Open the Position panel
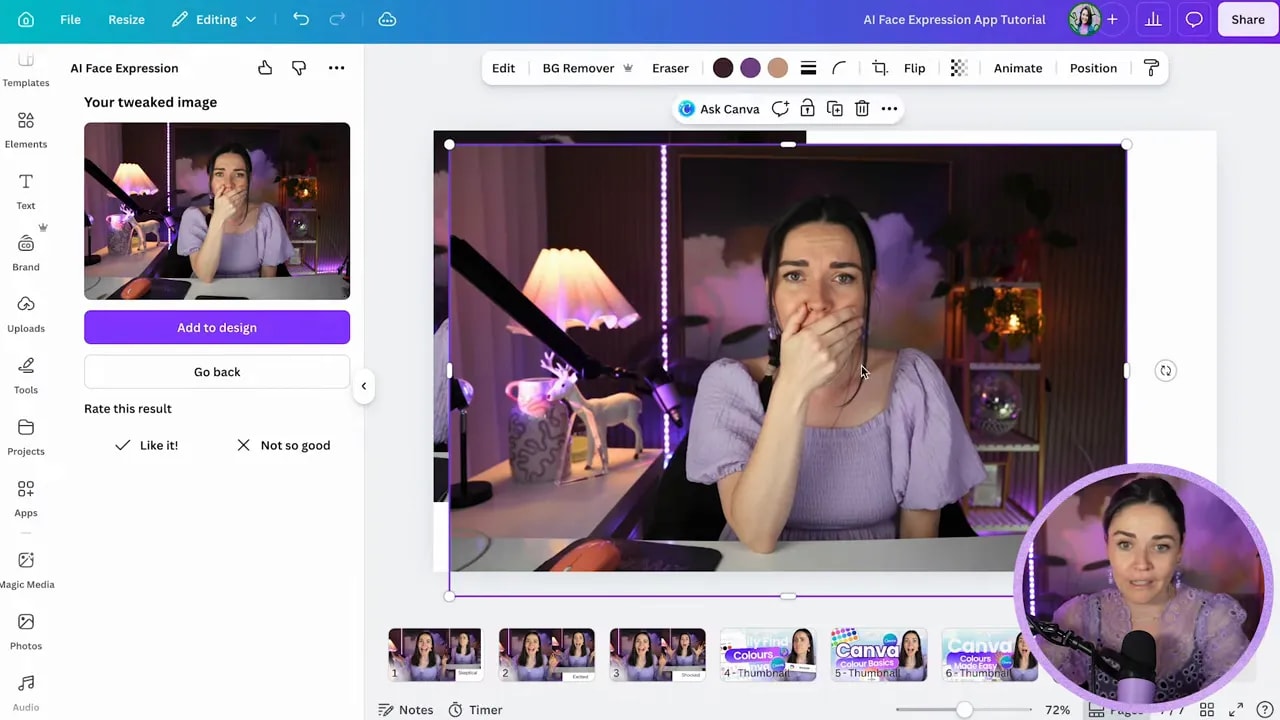This screenshot has width=1280, height=720. tap(1093, 68)
